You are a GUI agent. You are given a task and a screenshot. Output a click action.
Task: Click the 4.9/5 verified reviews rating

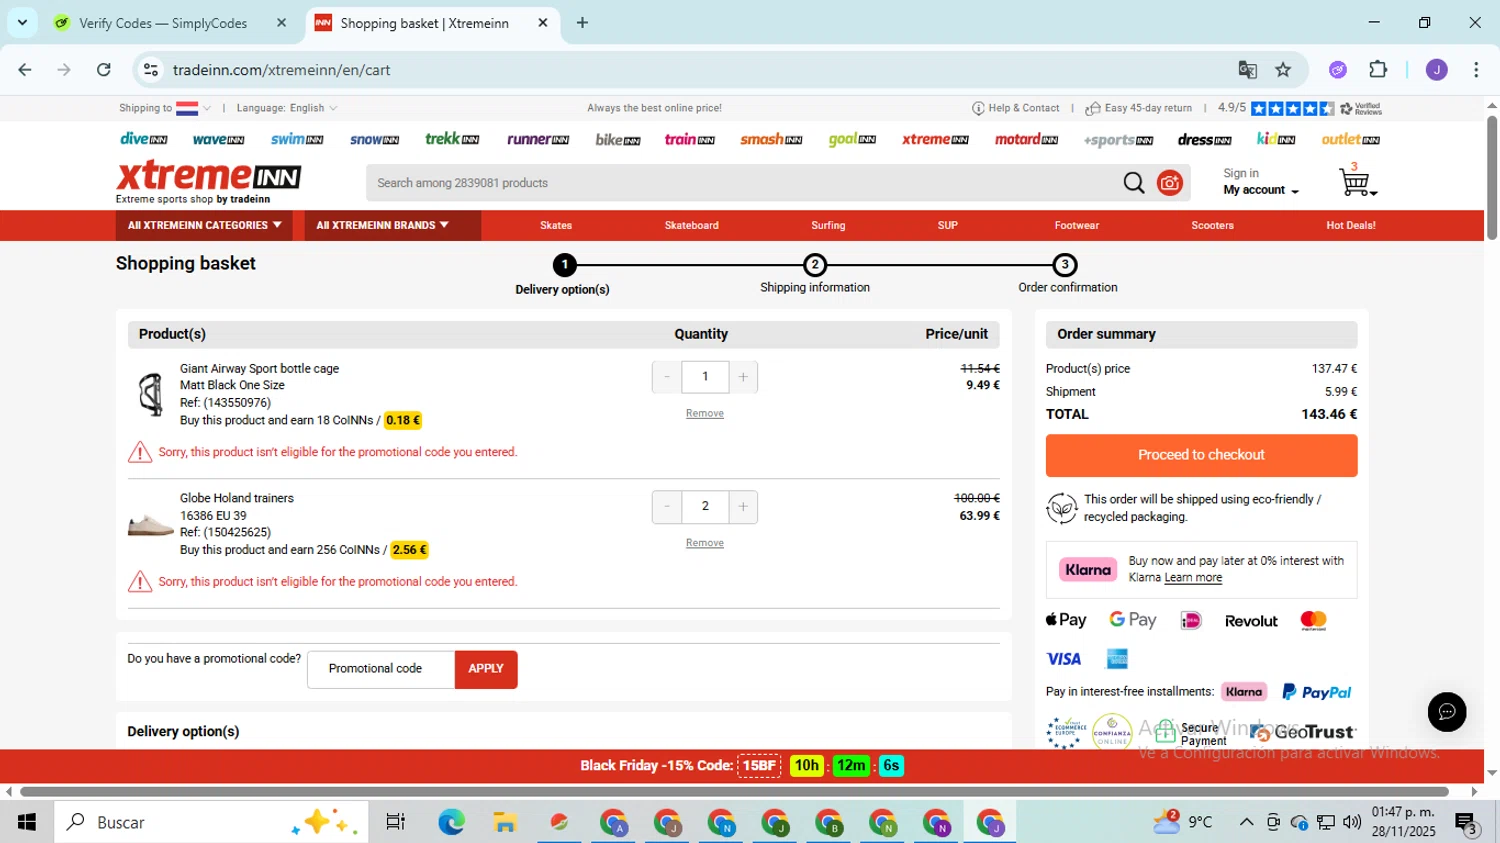click(x=1299, y=108)
